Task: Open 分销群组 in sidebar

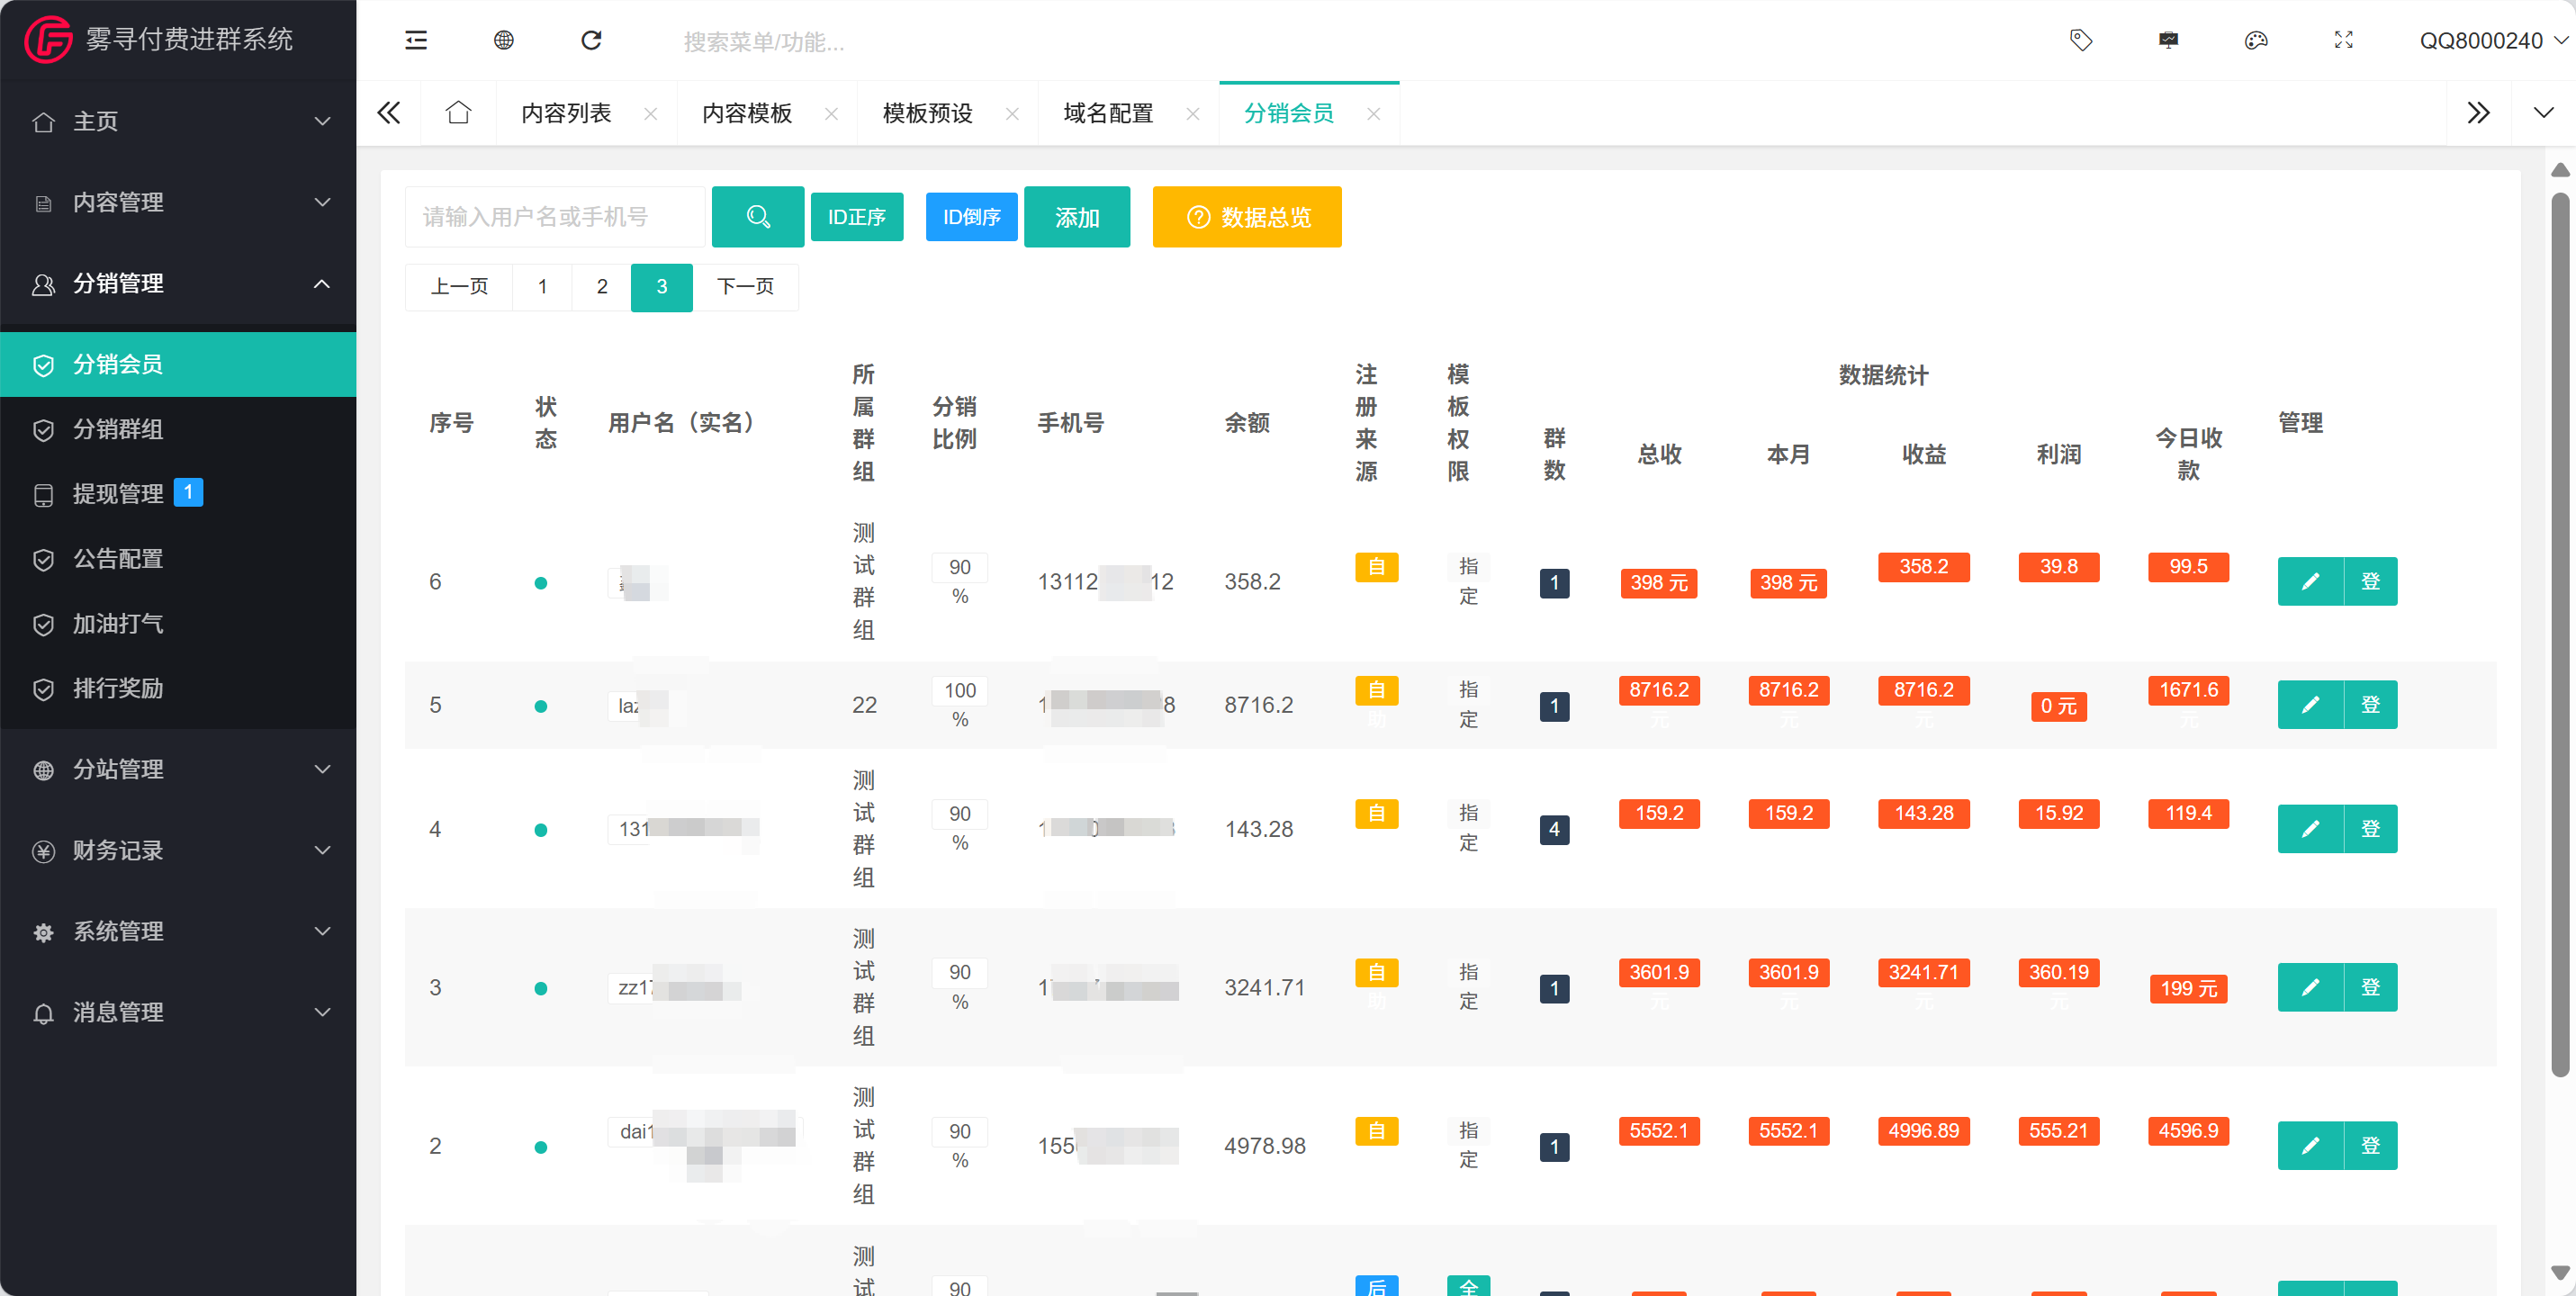Action: tap(178, 429)
